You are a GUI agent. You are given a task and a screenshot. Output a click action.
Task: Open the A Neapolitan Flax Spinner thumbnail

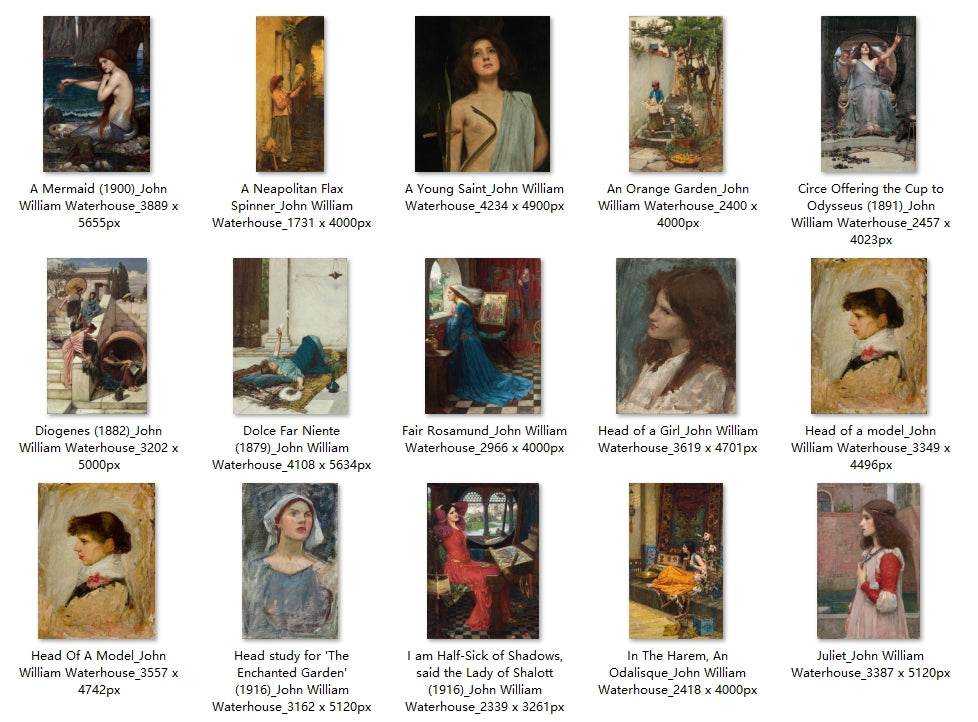click(290, 94)
